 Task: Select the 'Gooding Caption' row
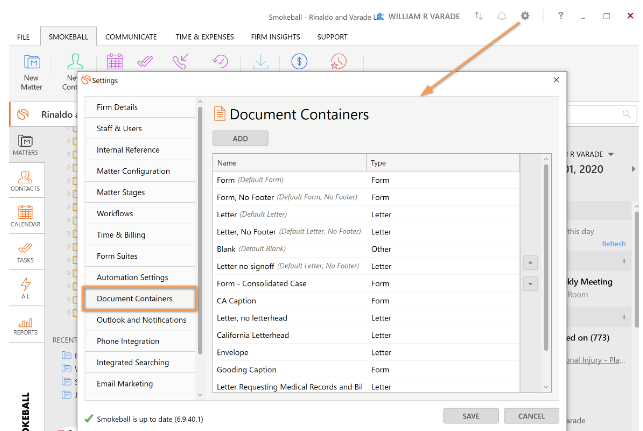coord(366,369)
